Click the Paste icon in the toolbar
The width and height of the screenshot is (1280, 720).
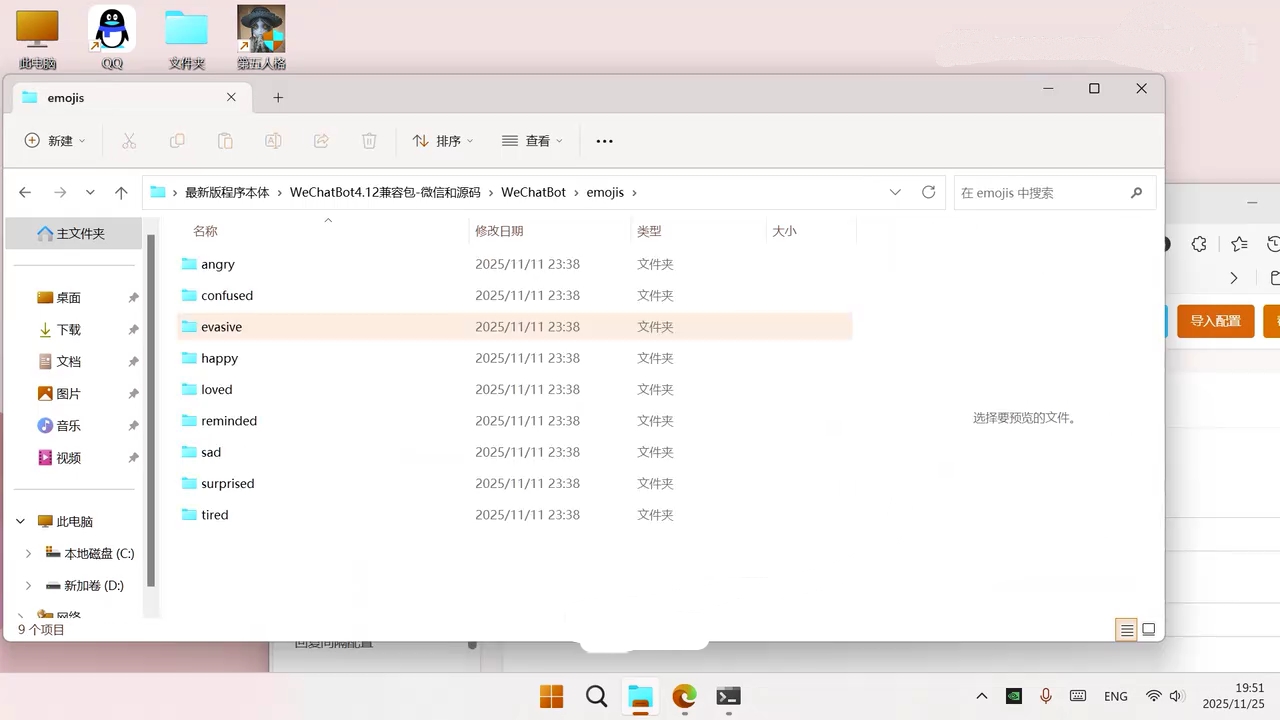(225, 140)
